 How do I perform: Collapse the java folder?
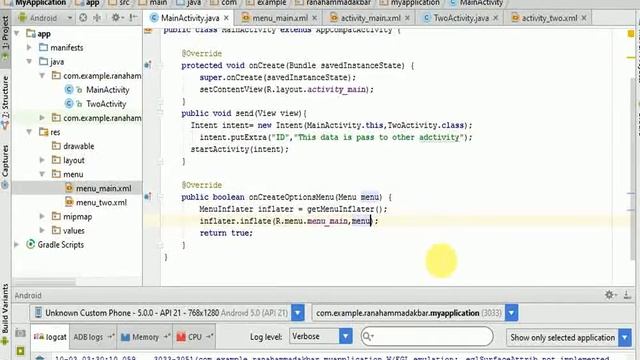(29, 62)
